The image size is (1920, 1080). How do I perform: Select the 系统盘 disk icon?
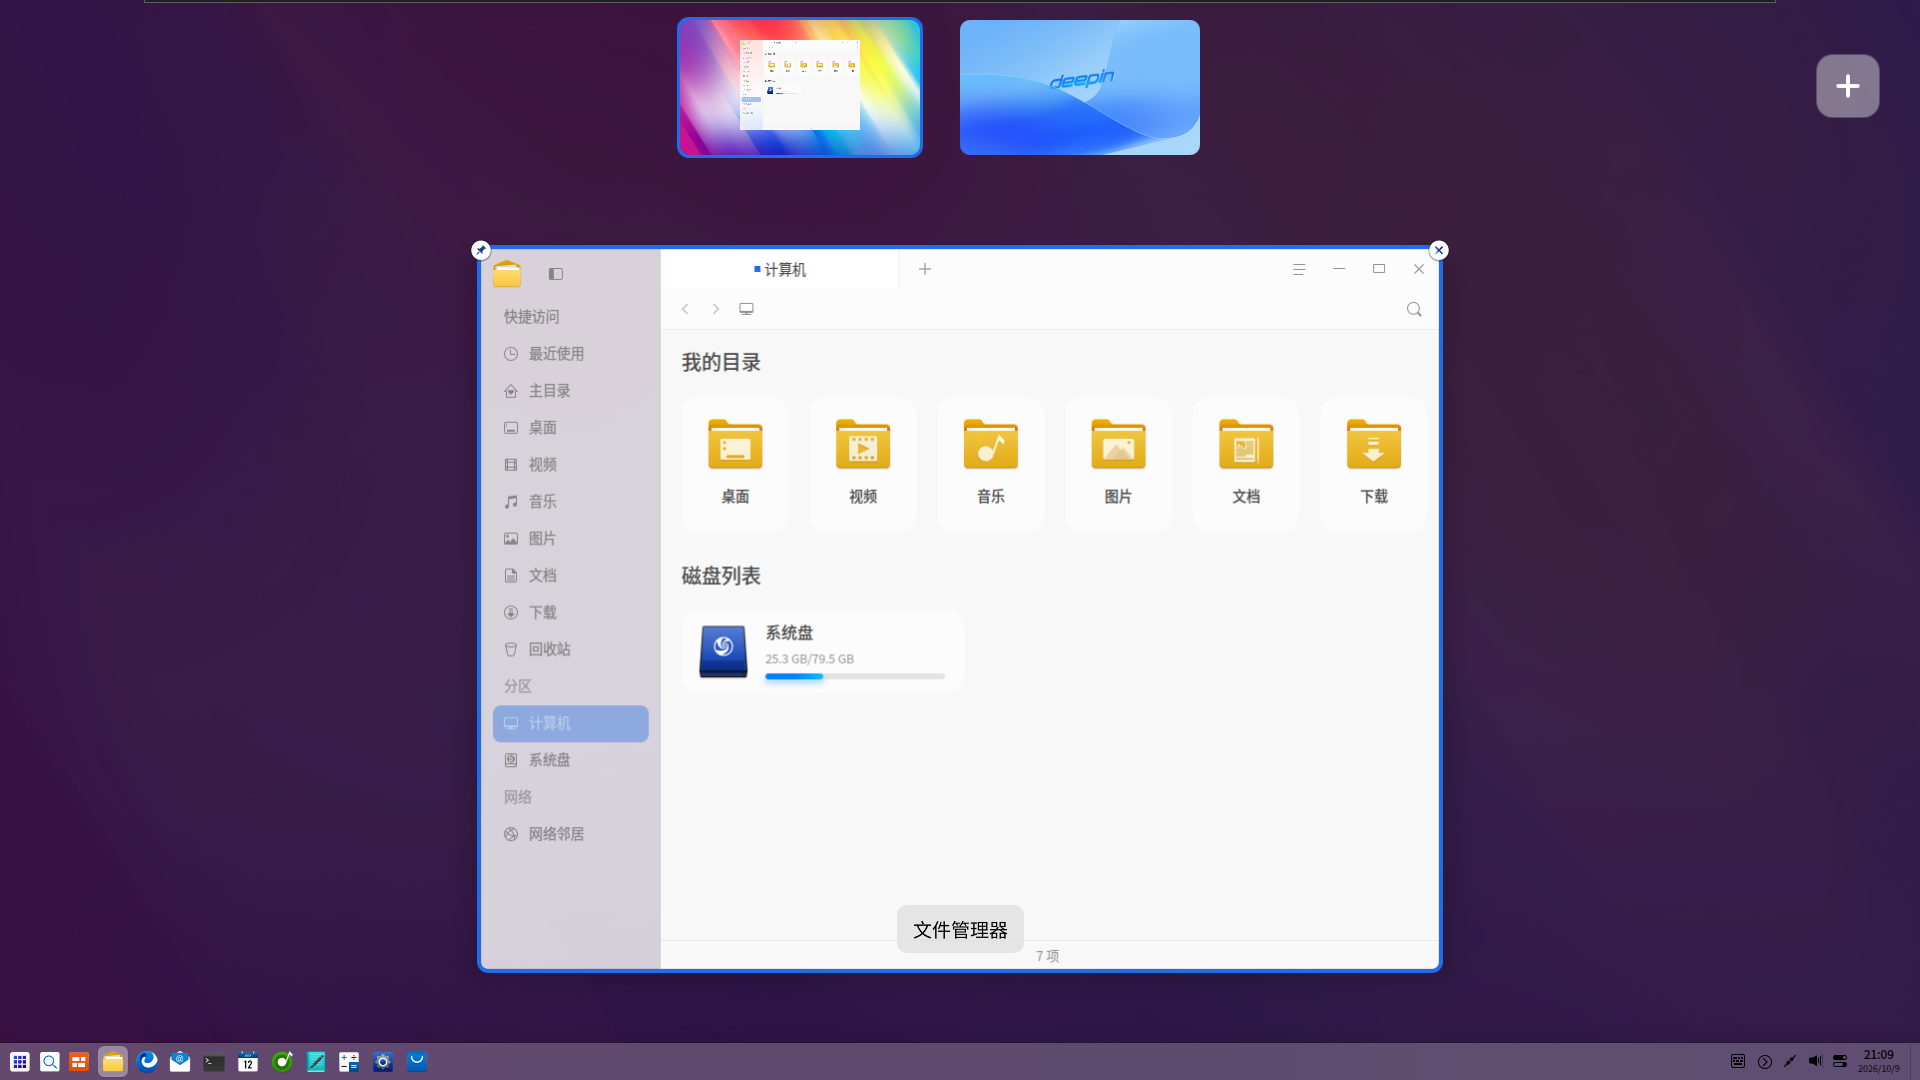click(x=723, y=652)
